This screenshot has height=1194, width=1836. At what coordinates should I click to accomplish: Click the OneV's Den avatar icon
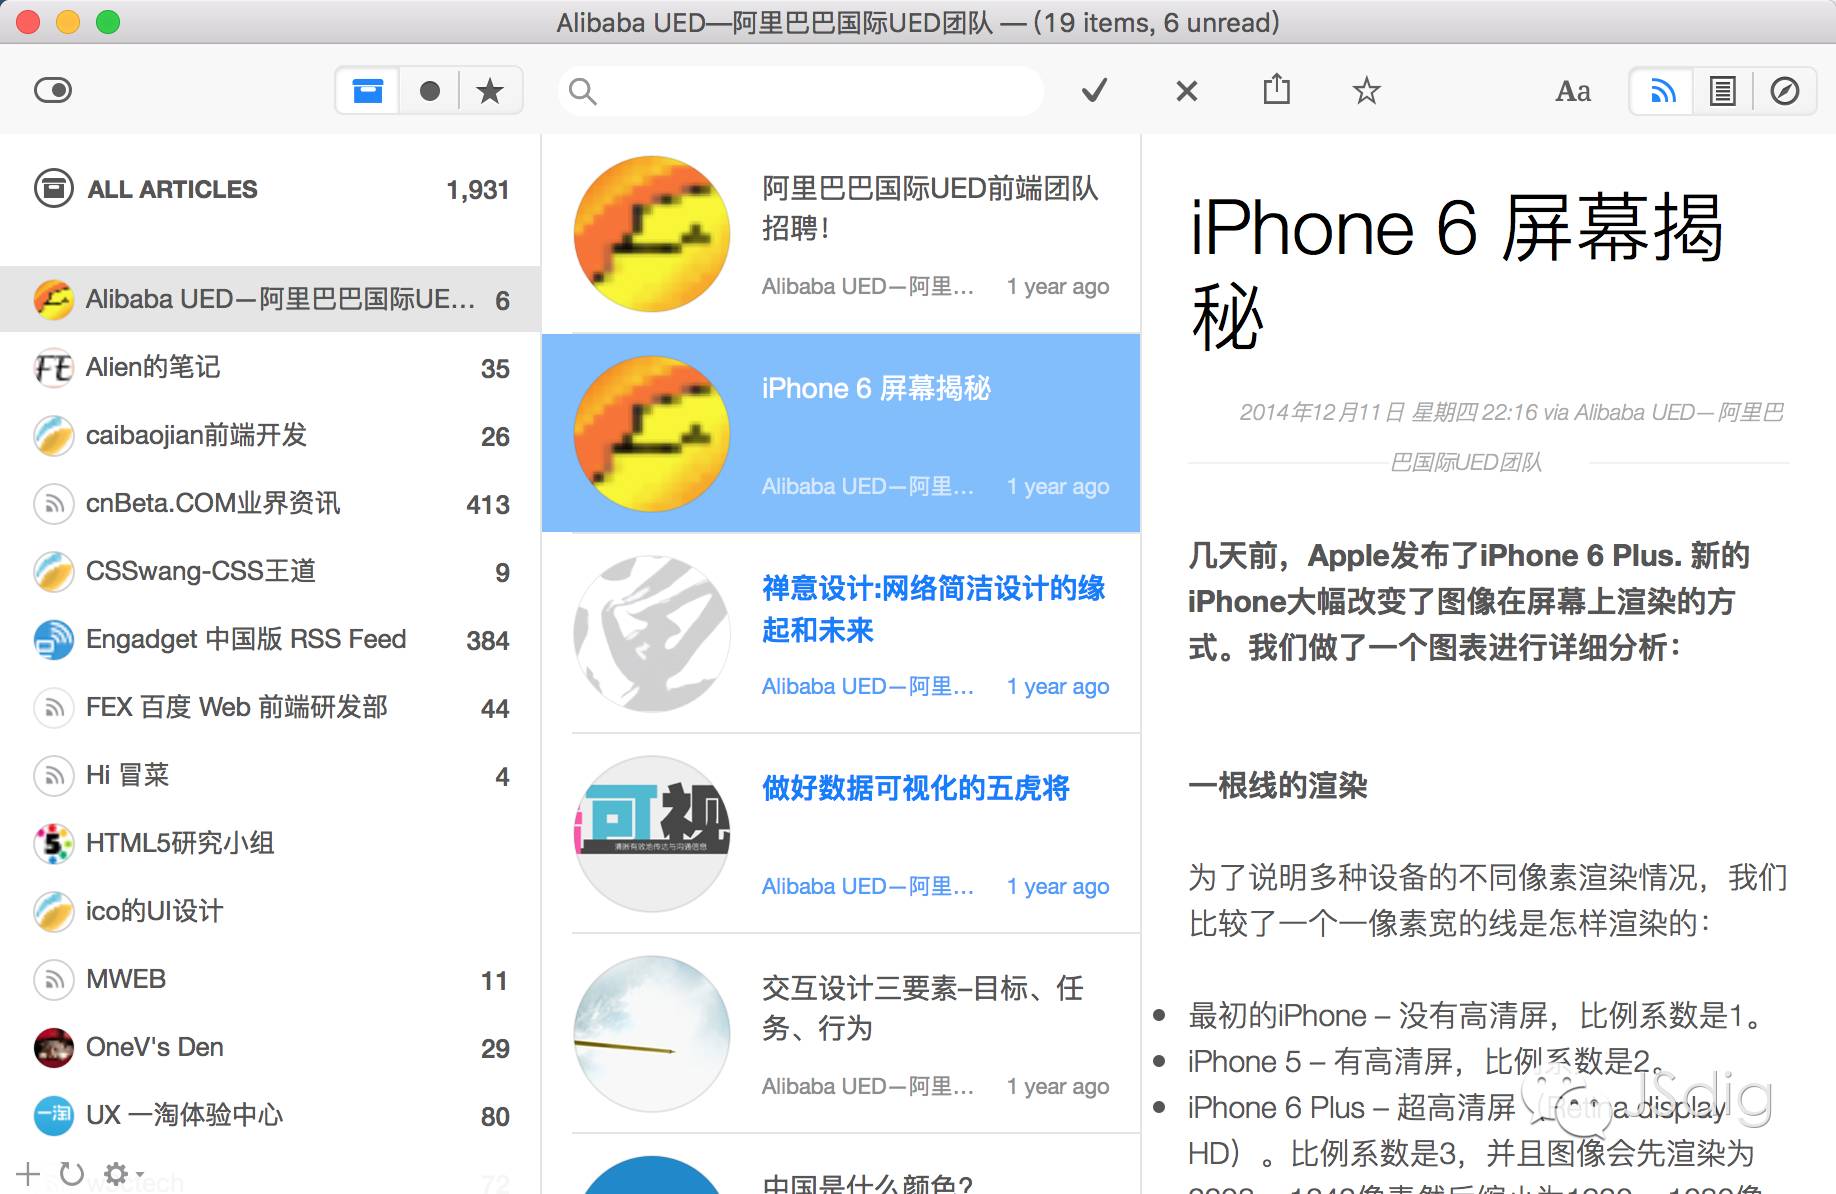click(x=53, y=1048)
